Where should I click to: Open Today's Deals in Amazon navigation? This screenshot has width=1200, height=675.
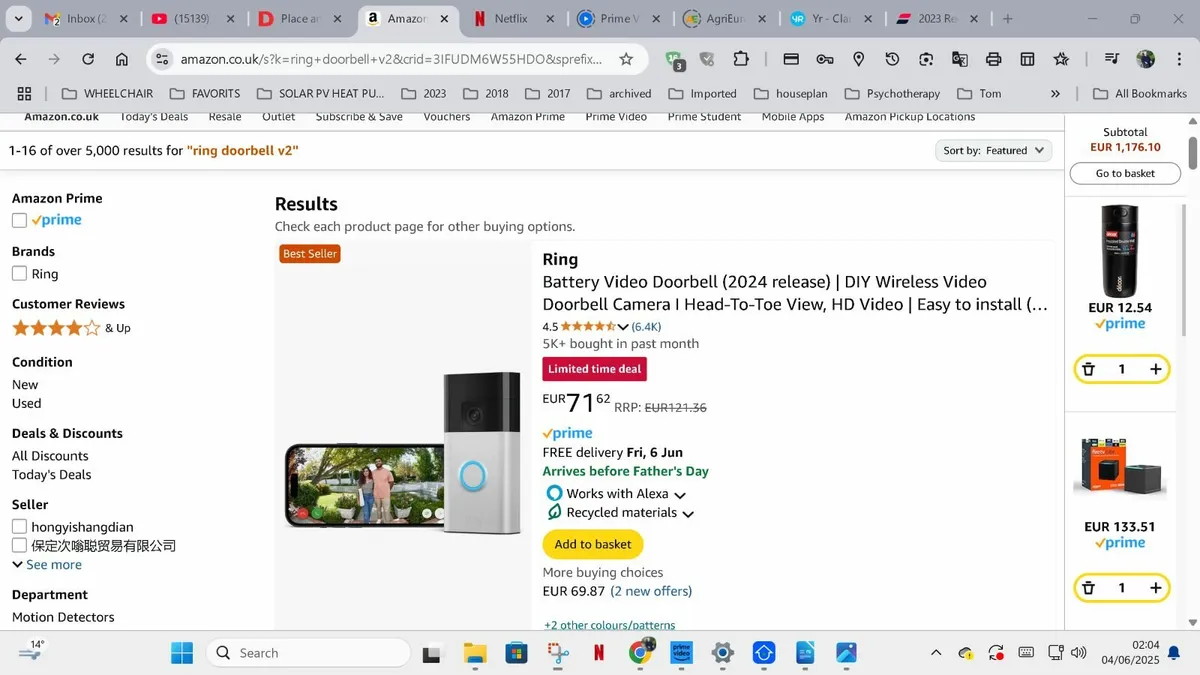click(154, 117)
